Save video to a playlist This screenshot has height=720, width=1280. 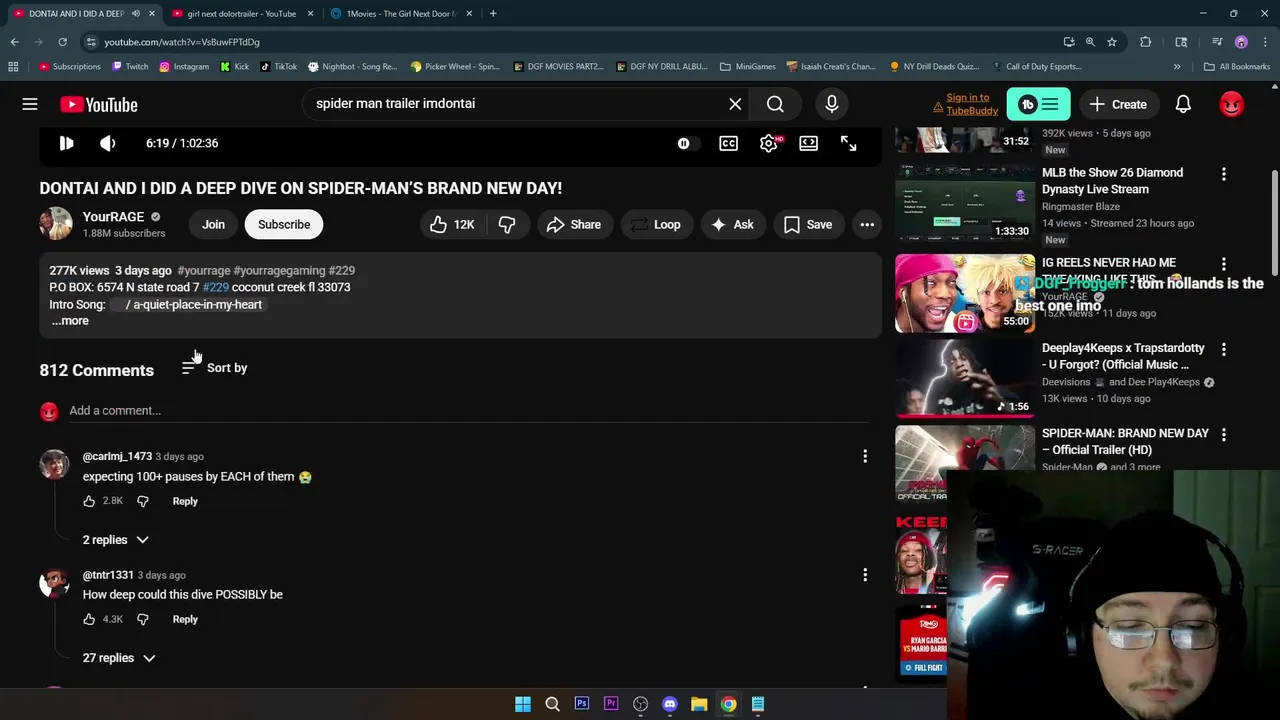coord(808,225)
